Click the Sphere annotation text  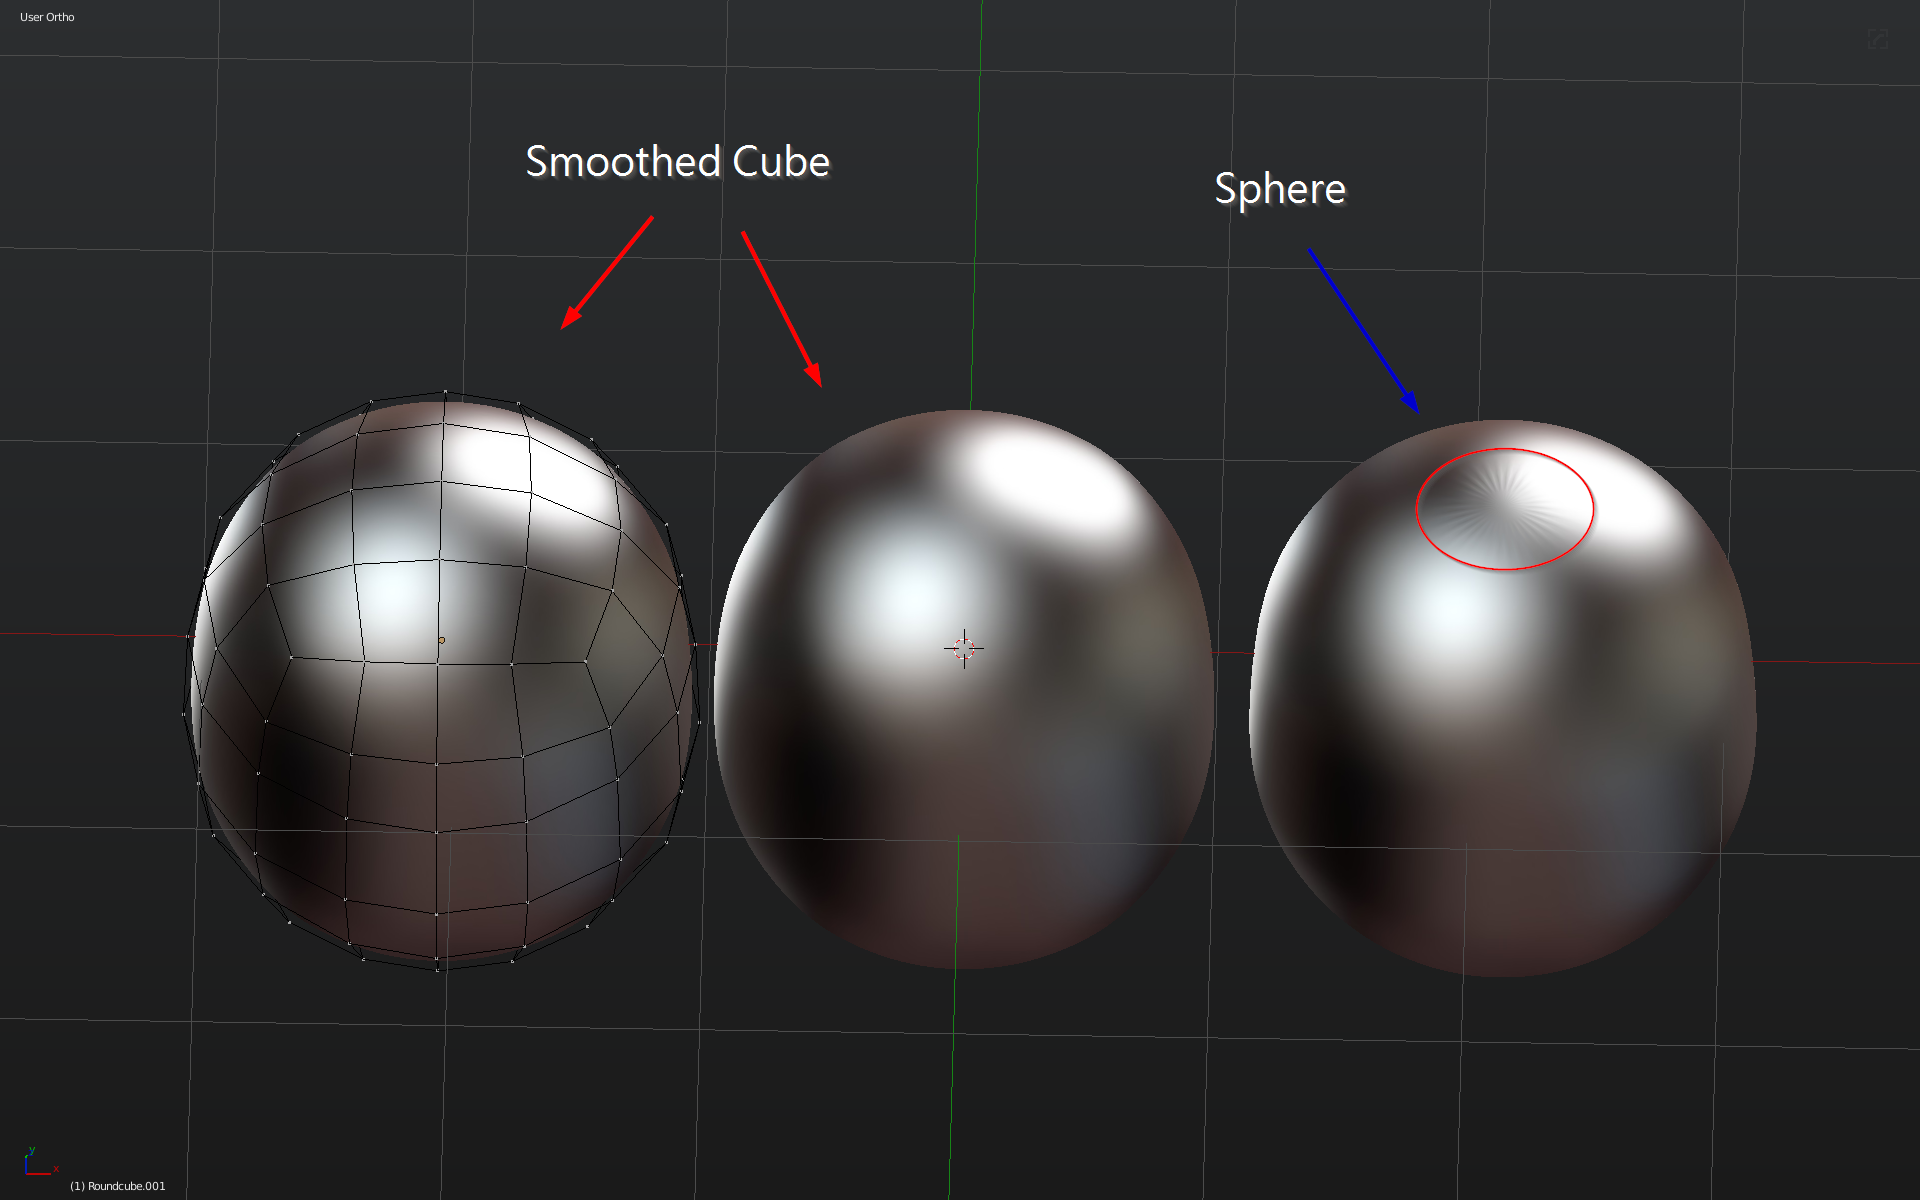[x=1279, y=189]
